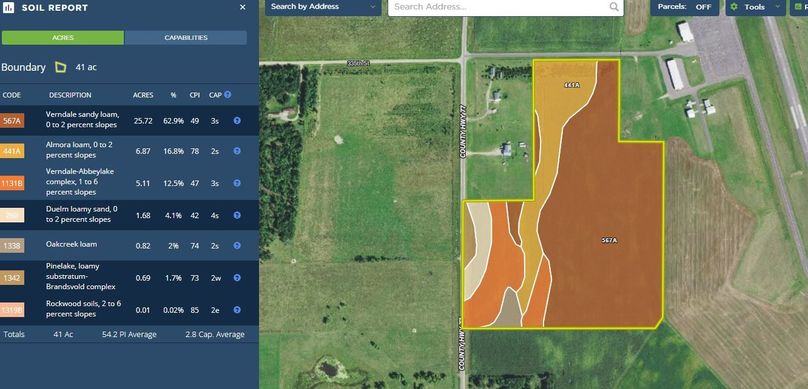The image size is (808, 389).
Task: Open info icon for Oakcreek loam row
Action: (237, 246)
